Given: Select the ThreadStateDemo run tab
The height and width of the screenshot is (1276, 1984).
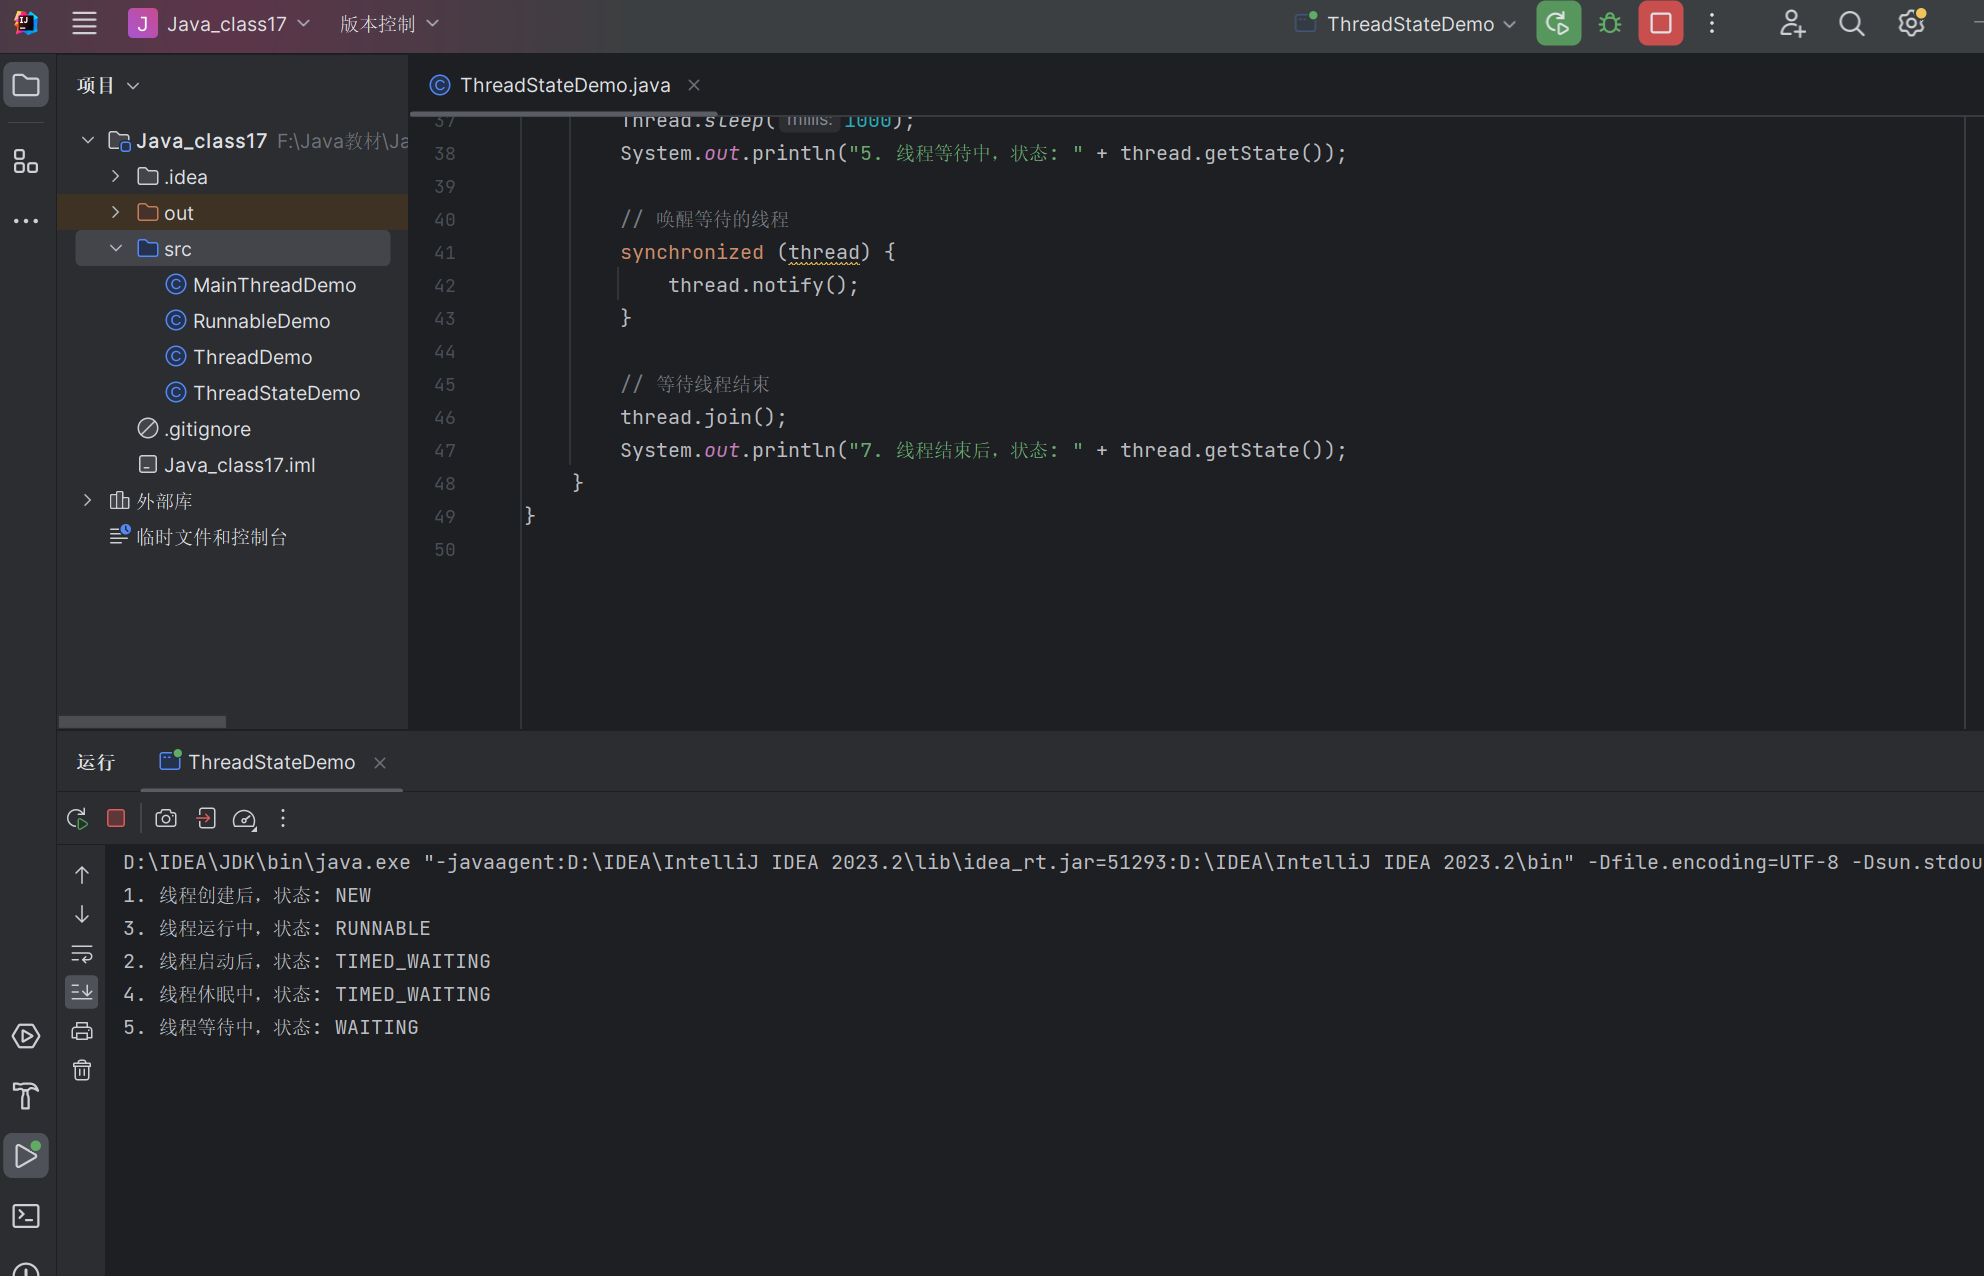Looking at the screenshot, I should pyautogui.click(x=271, y=763).
